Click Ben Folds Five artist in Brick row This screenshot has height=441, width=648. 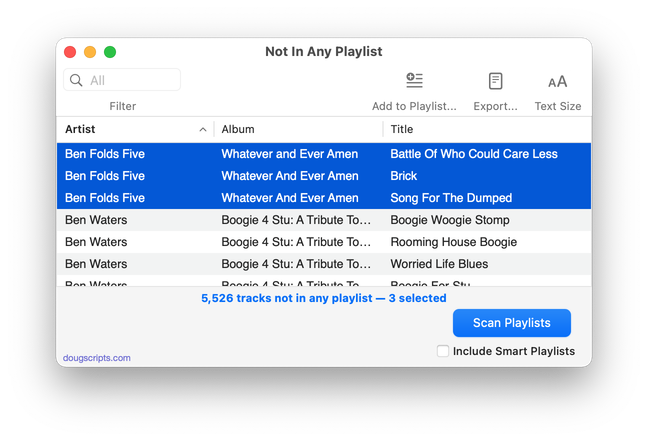[105, 176]
